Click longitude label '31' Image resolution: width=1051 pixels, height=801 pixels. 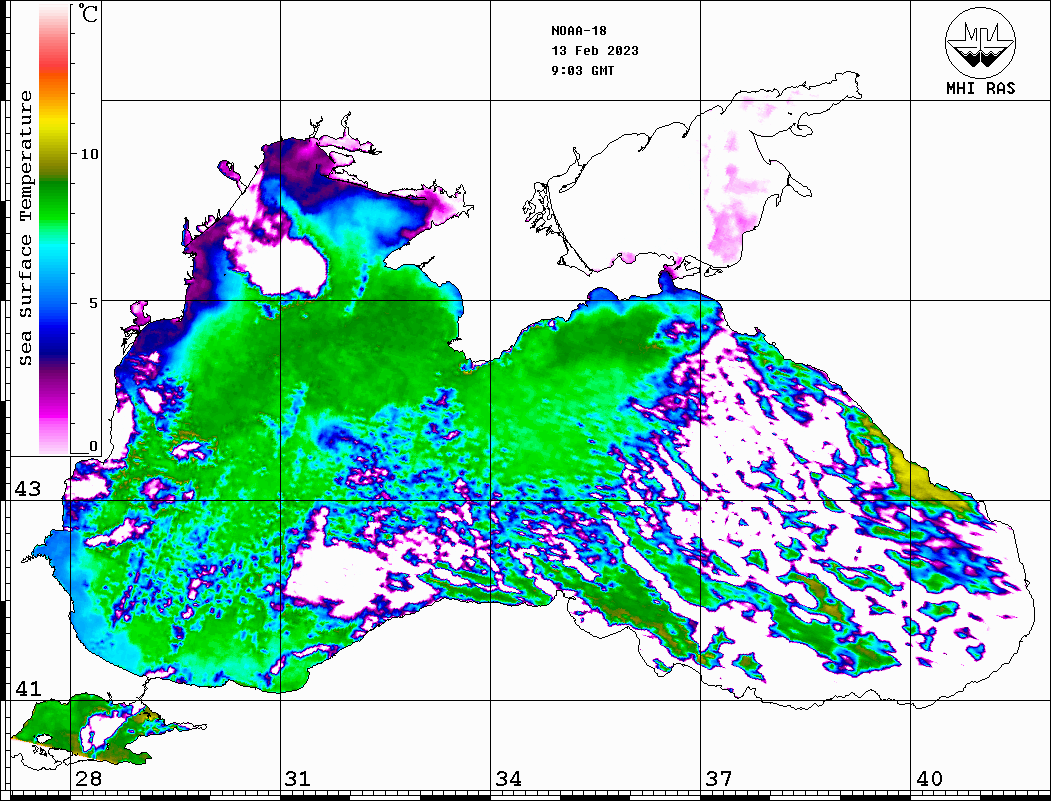pyautogui.click(x=298, y=779)
